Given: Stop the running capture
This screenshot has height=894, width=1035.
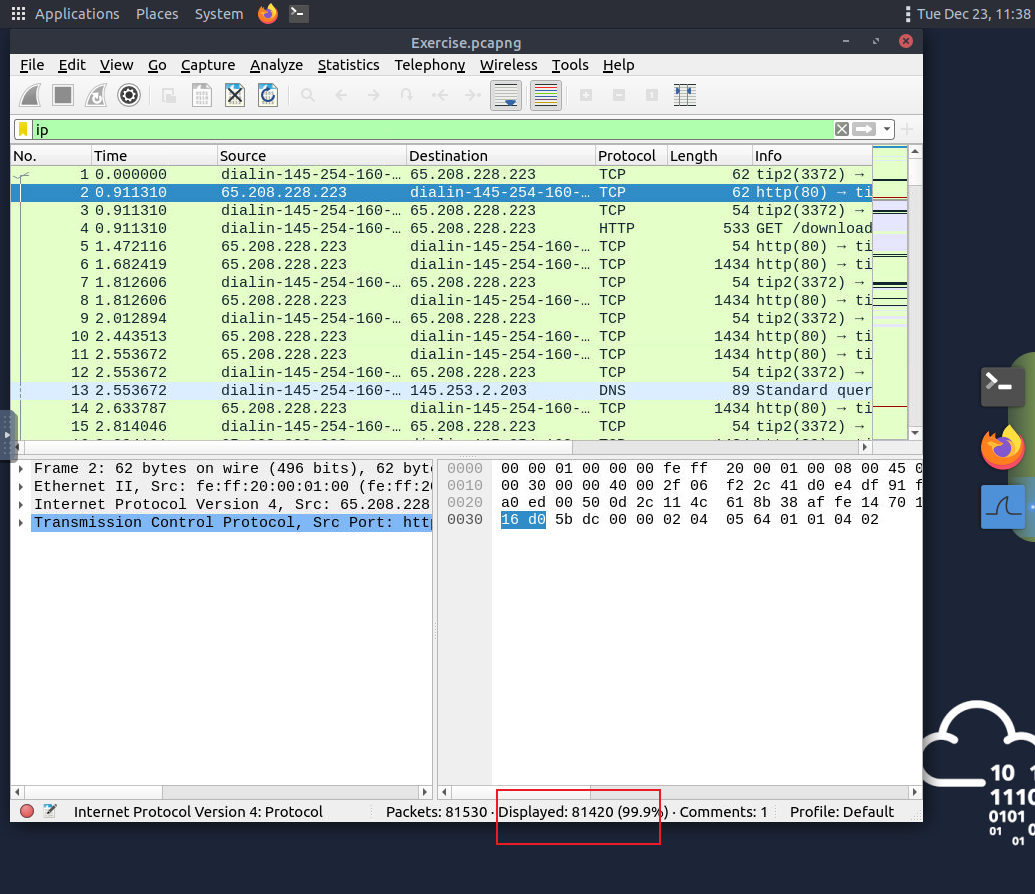Looking at the screenshot, I should 63,96.
